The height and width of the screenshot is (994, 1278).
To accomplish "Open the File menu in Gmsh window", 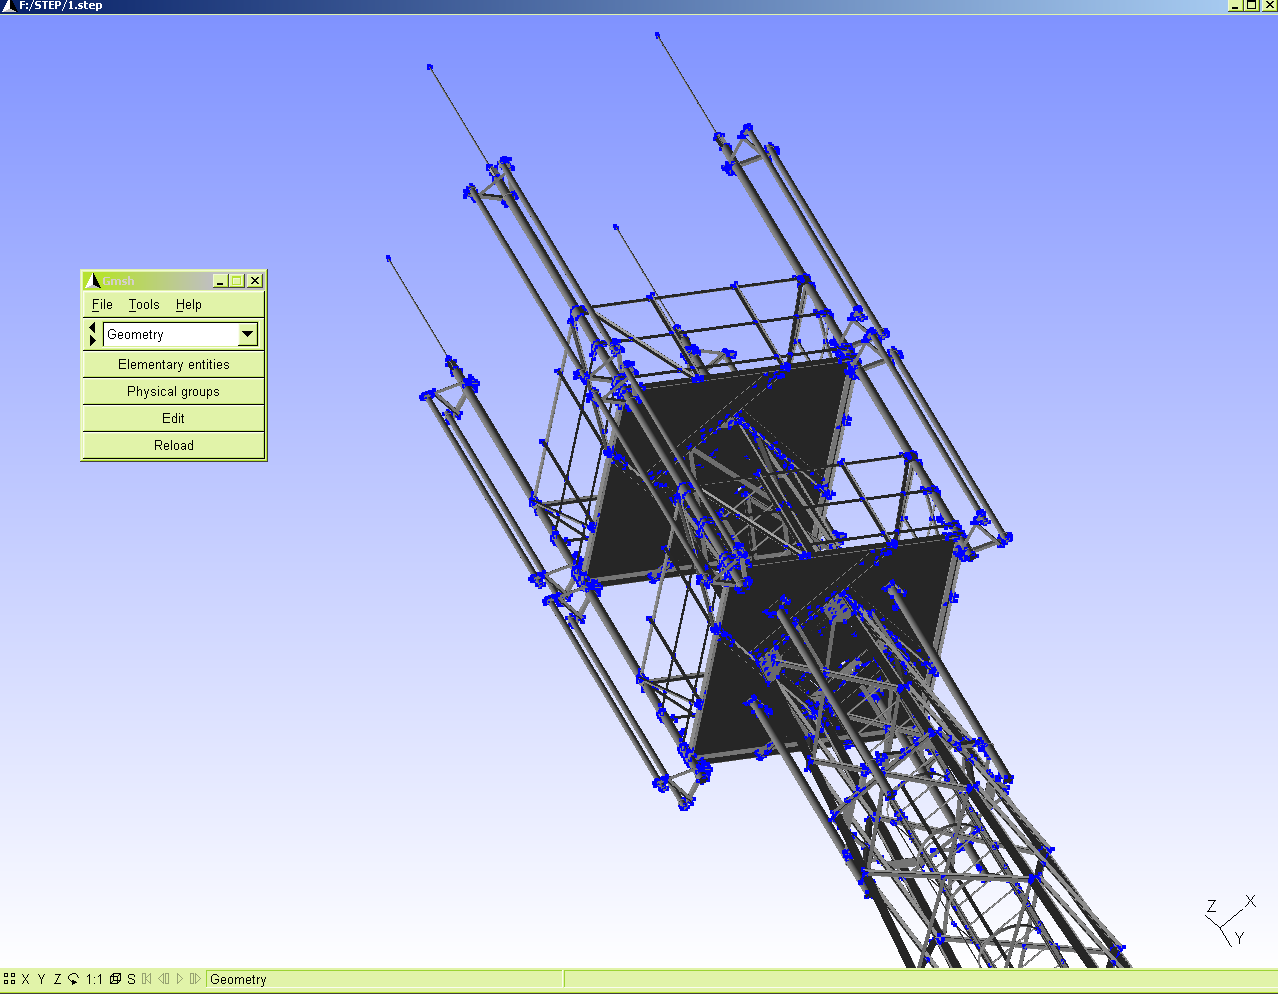I will [102, 305].
